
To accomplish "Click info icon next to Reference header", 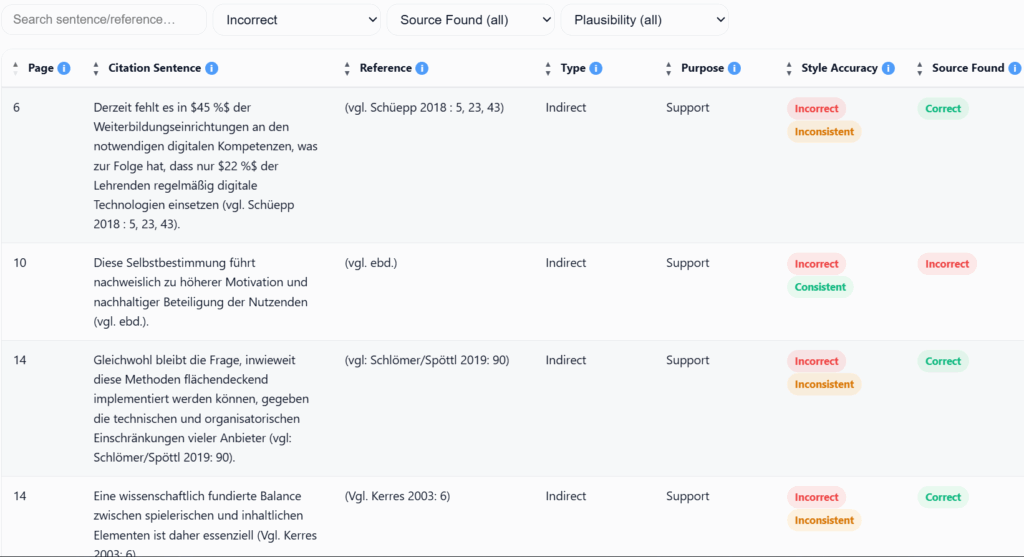I will click(422, 68).
